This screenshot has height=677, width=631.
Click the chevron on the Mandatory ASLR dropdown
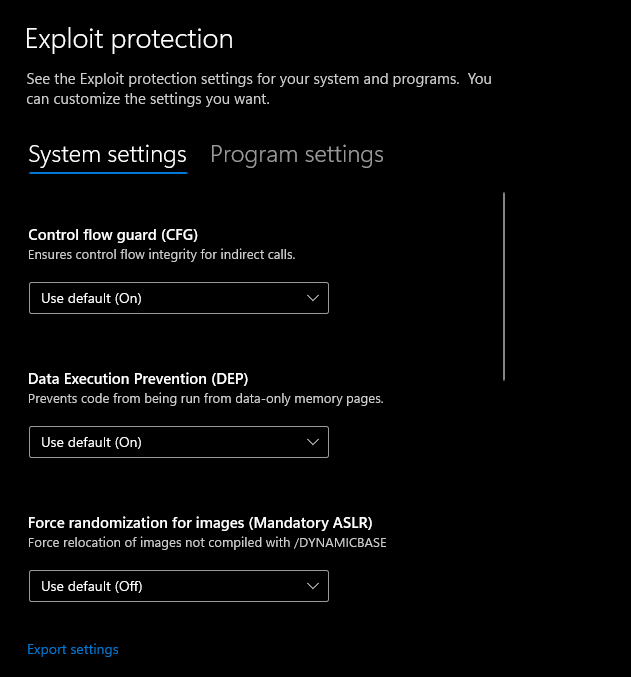(x=313, y=586)
